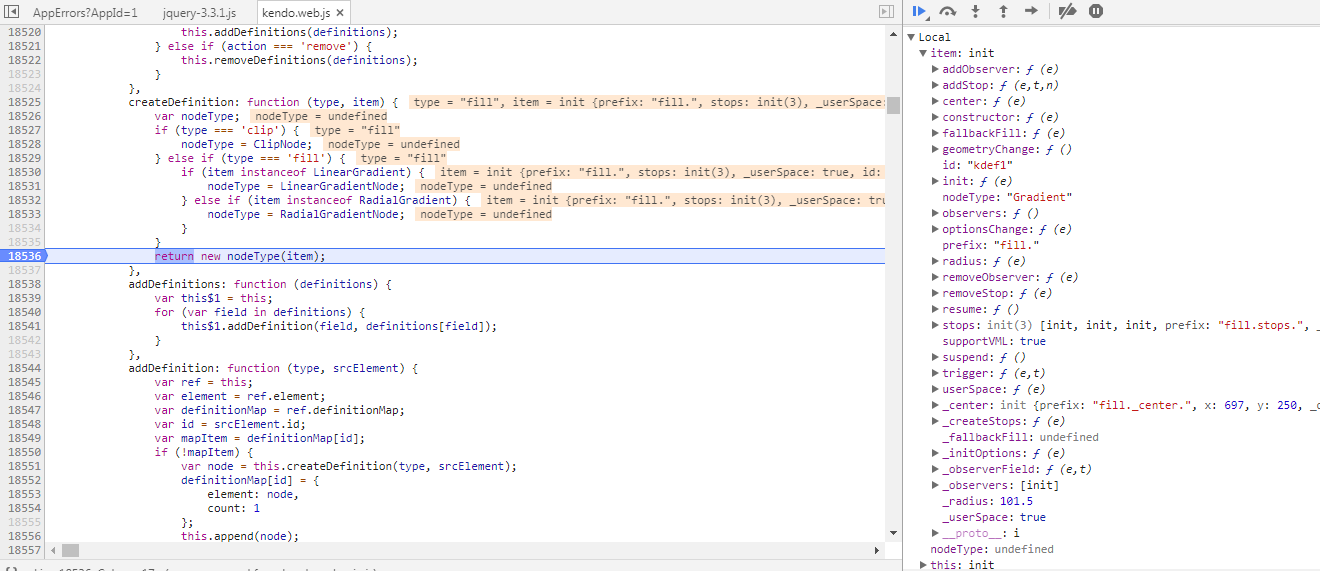The height and width of the screenshot is (571, 1320).
Task: Expand the observers function entry
Action: 935,213
